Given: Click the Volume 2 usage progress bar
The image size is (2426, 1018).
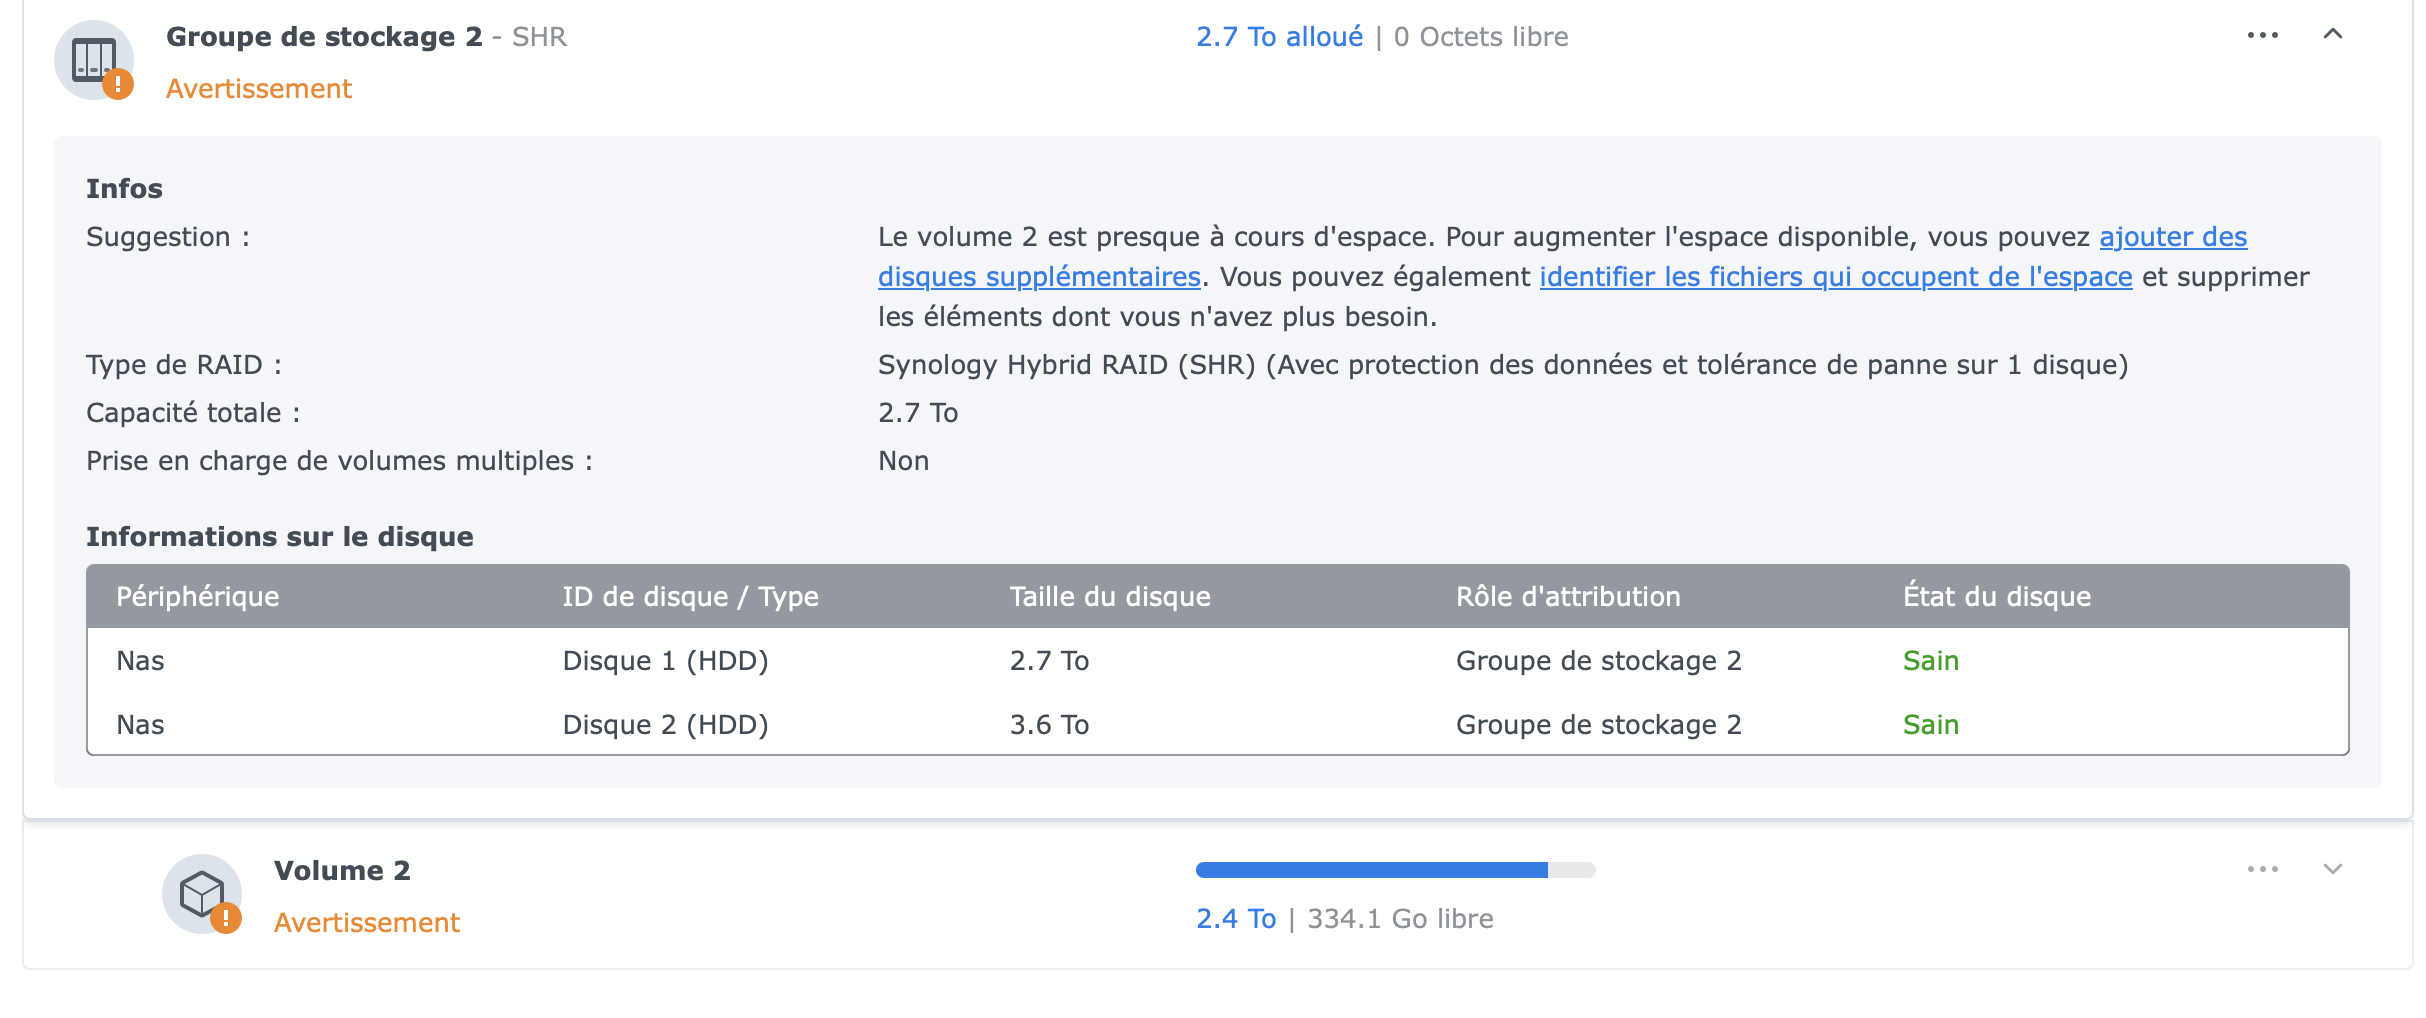Looking at the screenshot, I should (1395, 869).
